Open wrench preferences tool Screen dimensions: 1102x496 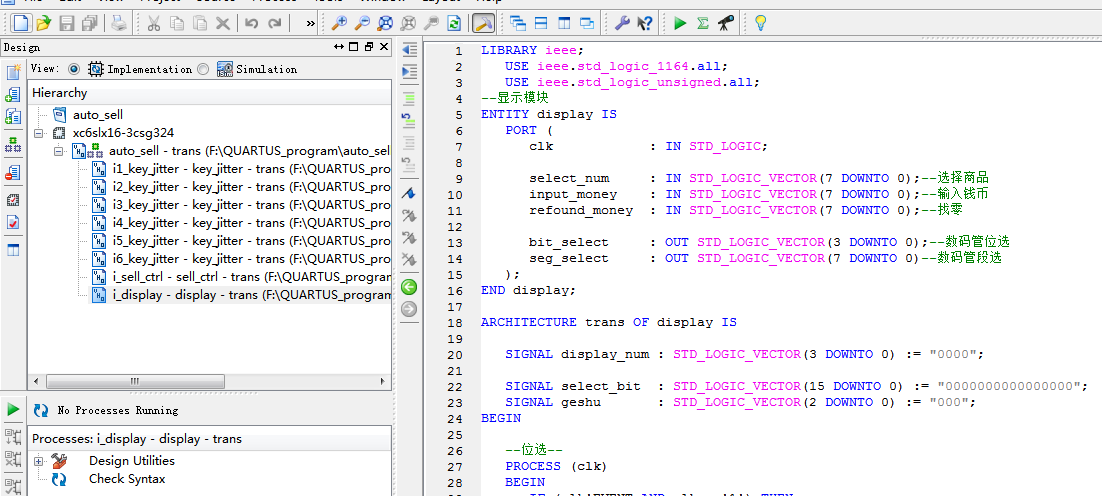621,23
